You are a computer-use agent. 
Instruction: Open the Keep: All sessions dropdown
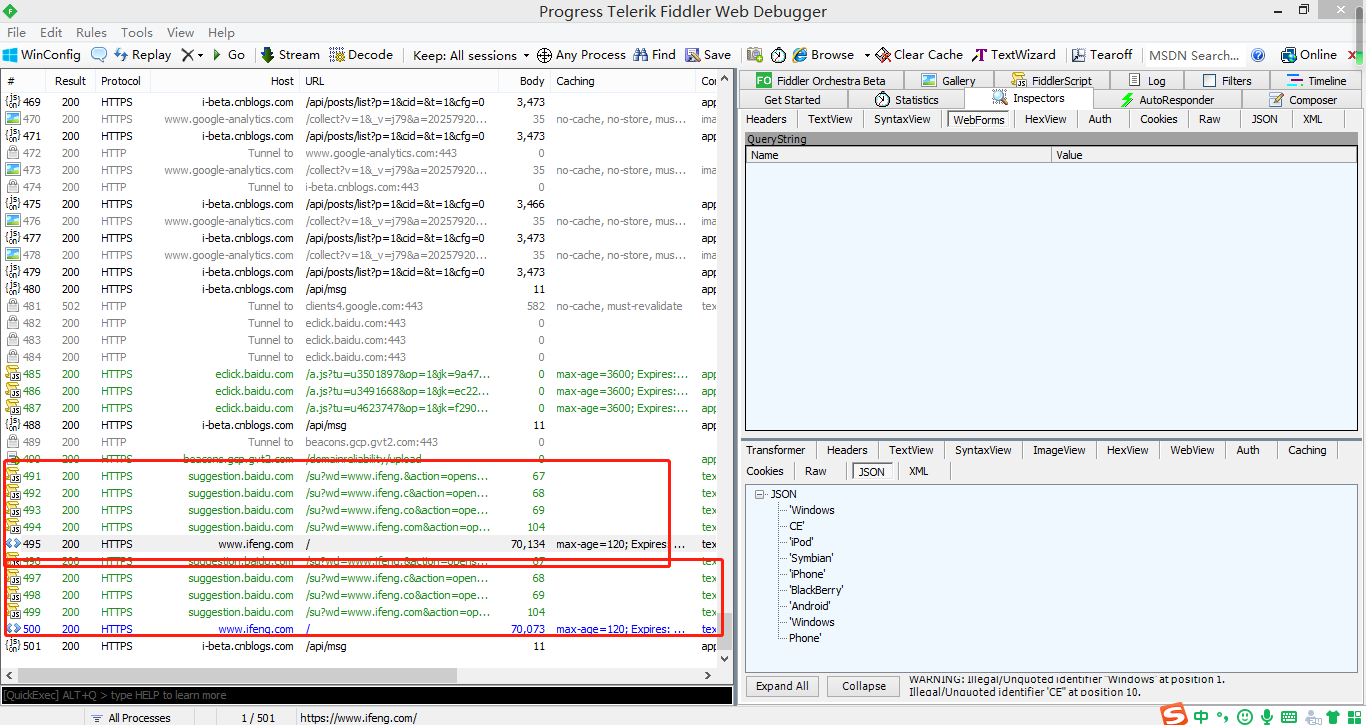[471, 55]
